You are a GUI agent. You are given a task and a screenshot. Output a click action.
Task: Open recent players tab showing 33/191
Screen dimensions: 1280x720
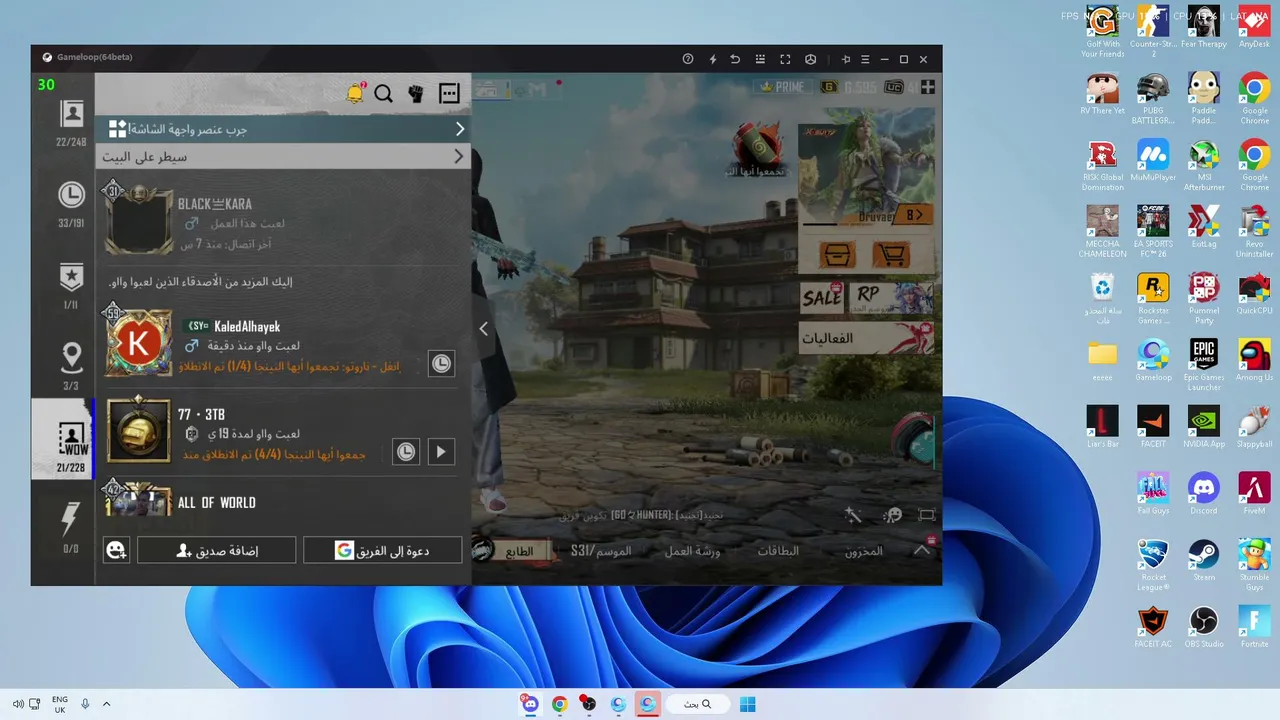(x=71, y=203)
